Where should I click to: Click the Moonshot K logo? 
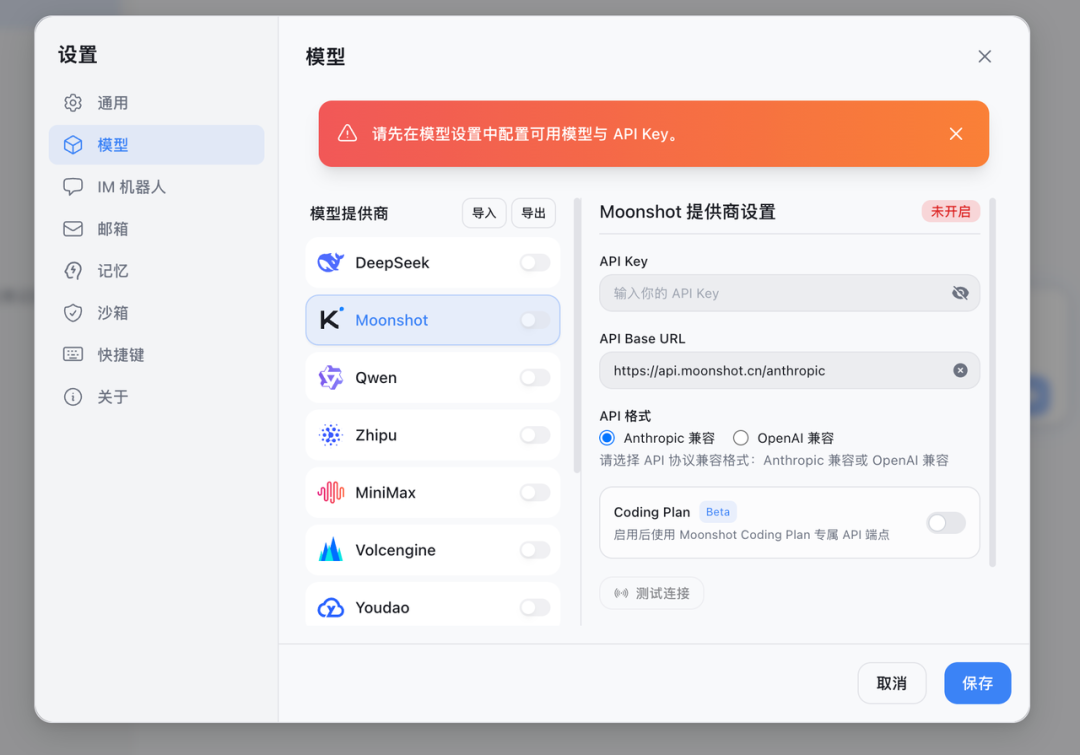pyautogui.click(x=331, y=320)
